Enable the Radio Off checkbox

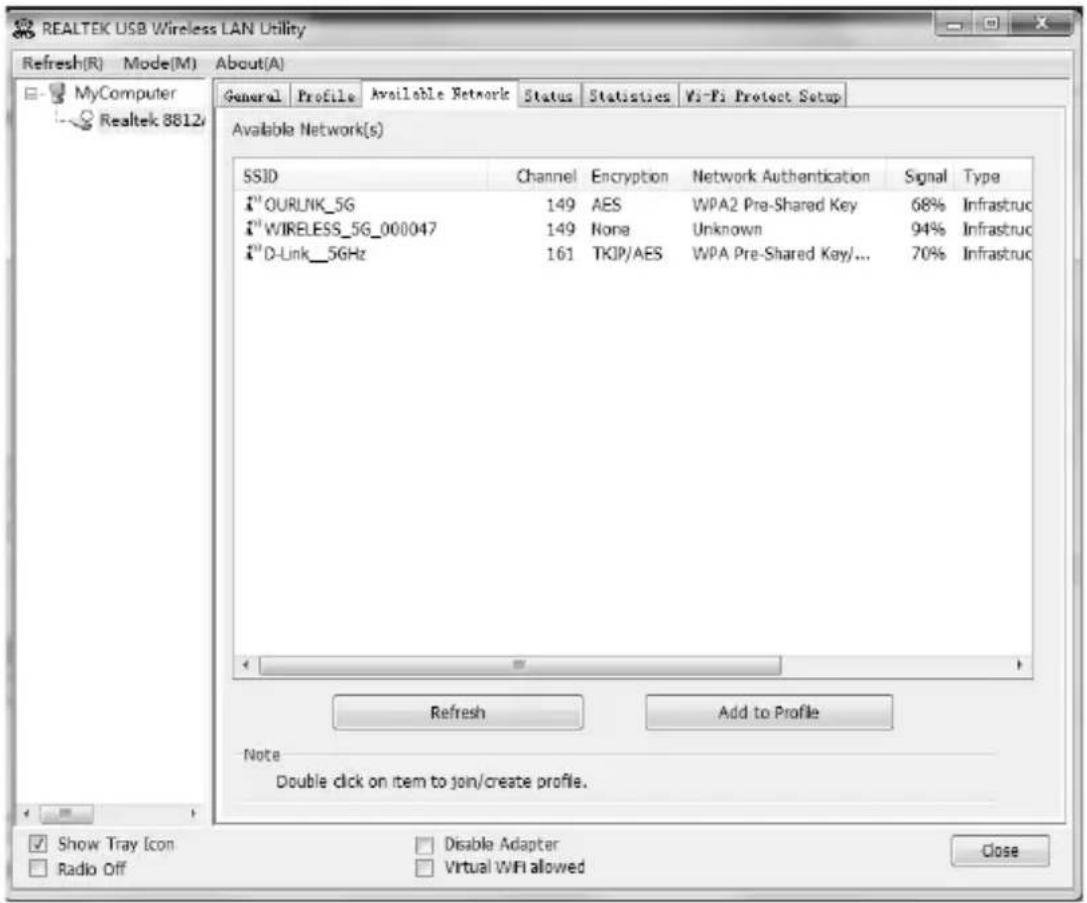38,868
